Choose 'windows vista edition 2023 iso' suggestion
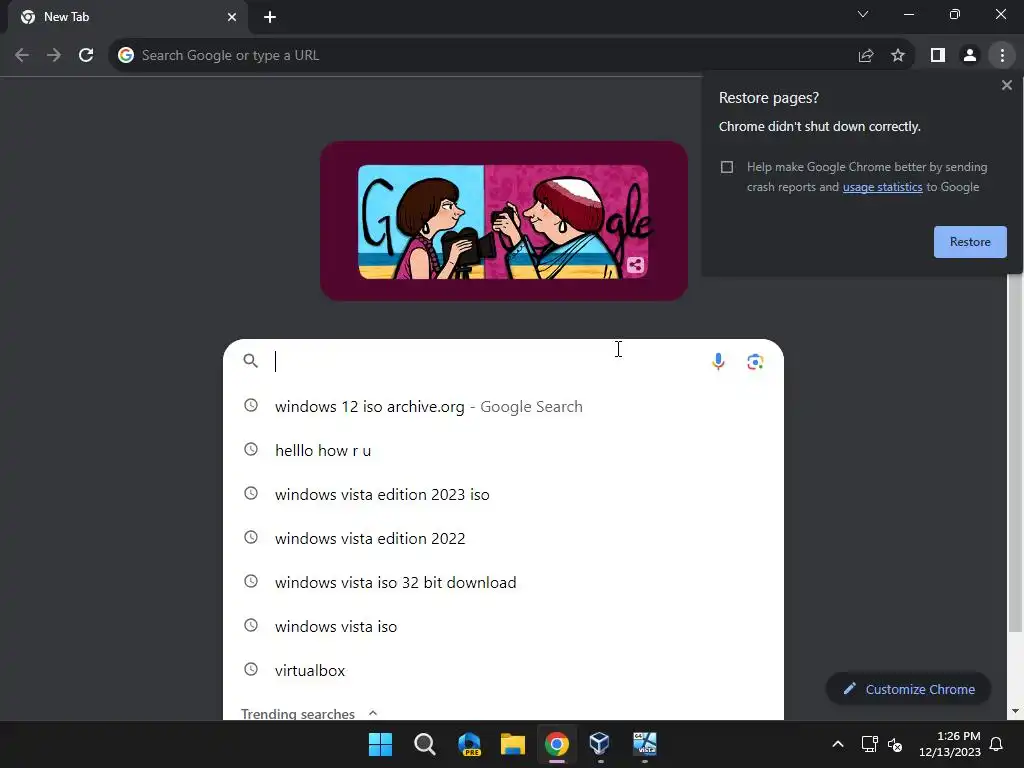 click(504, 494)
